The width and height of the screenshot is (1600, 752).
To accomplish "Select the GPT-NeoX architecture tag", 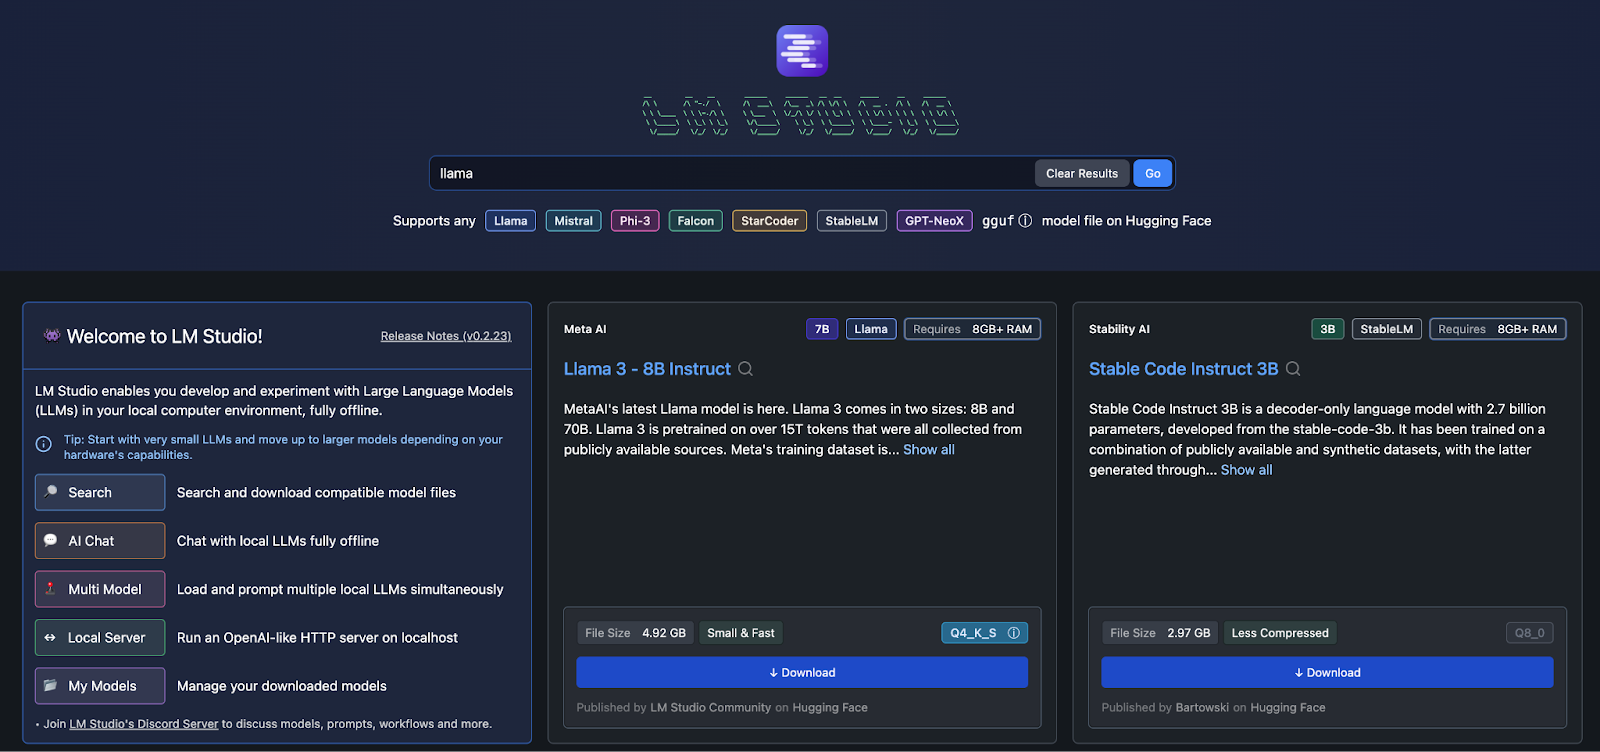I will click(x=934, y=221).
